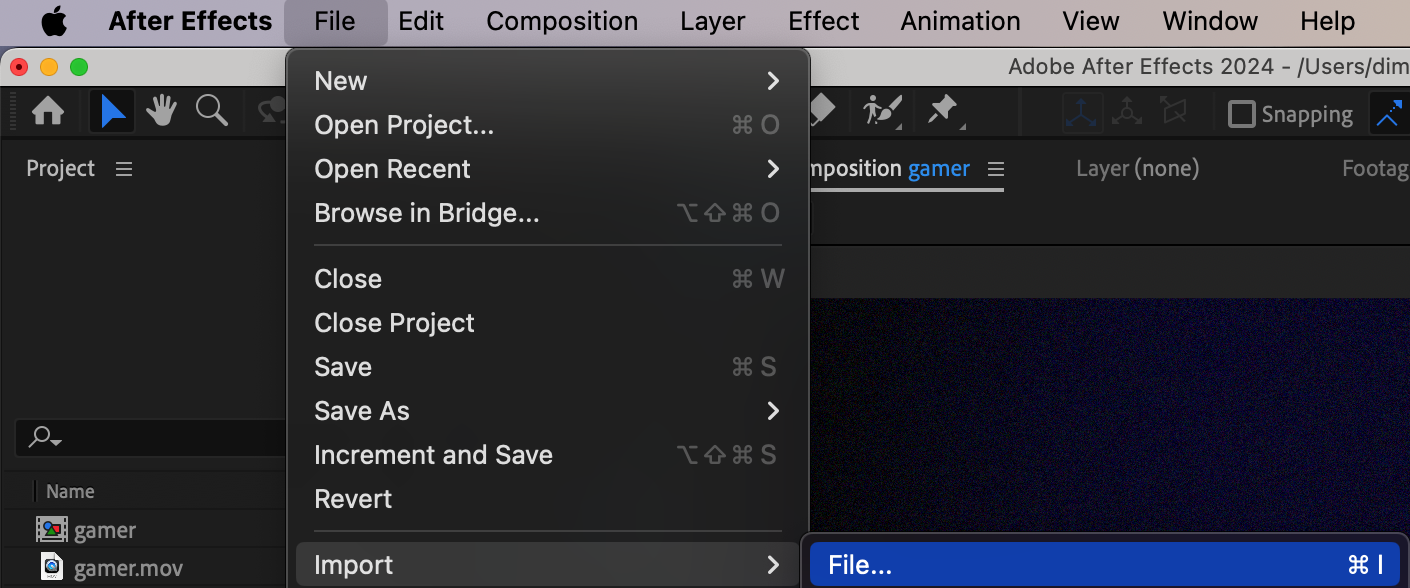Select the Hand tool
Viewport: 1410px width, 588px height.
[x=162, y=112]
